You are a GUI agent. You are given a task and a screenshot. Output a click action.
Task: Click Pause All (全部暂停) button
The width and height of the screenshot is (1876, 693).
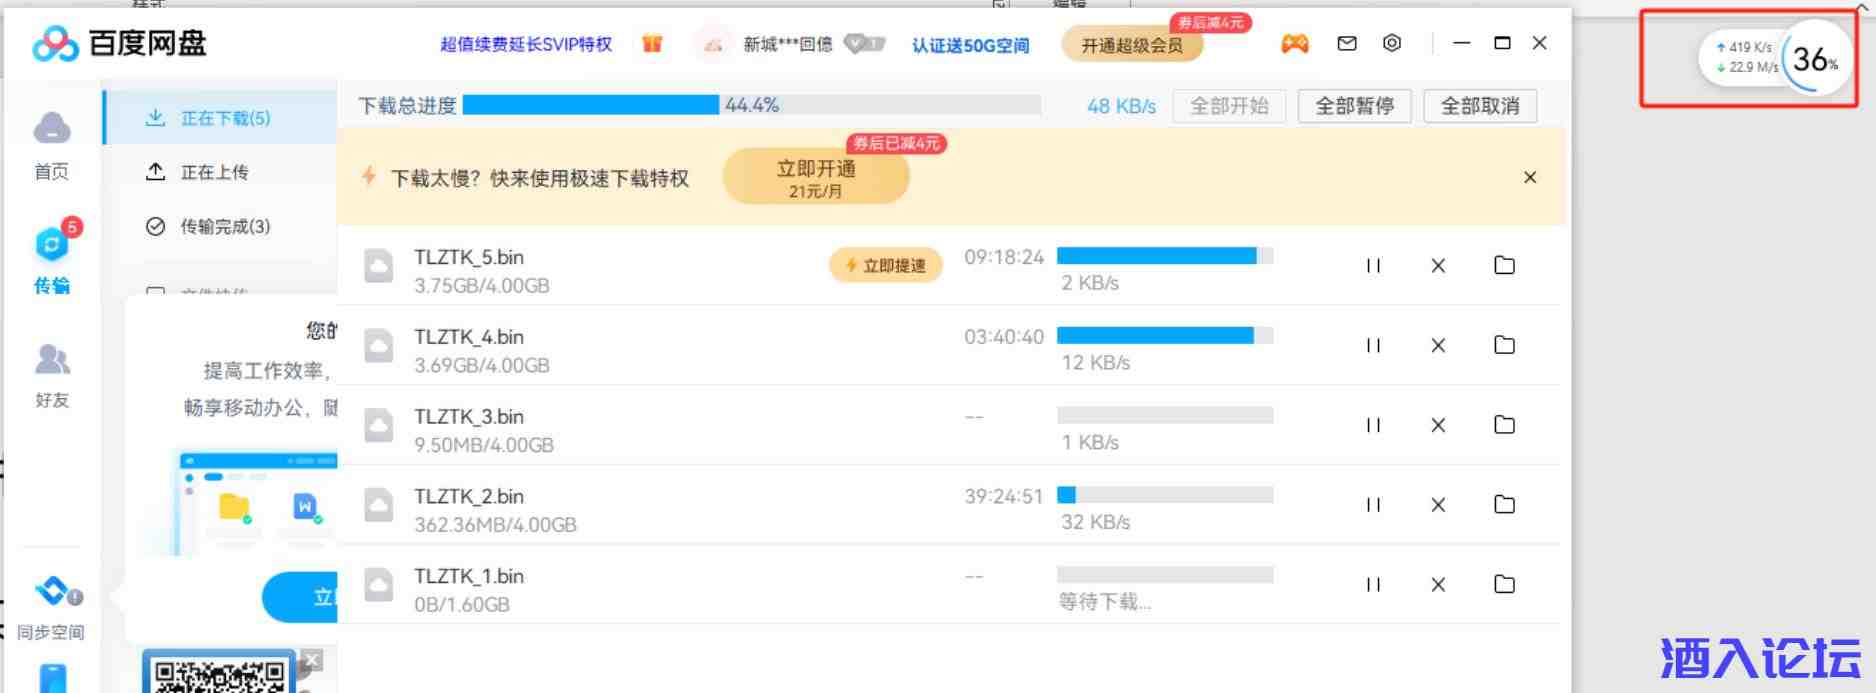click(1354, 106)
